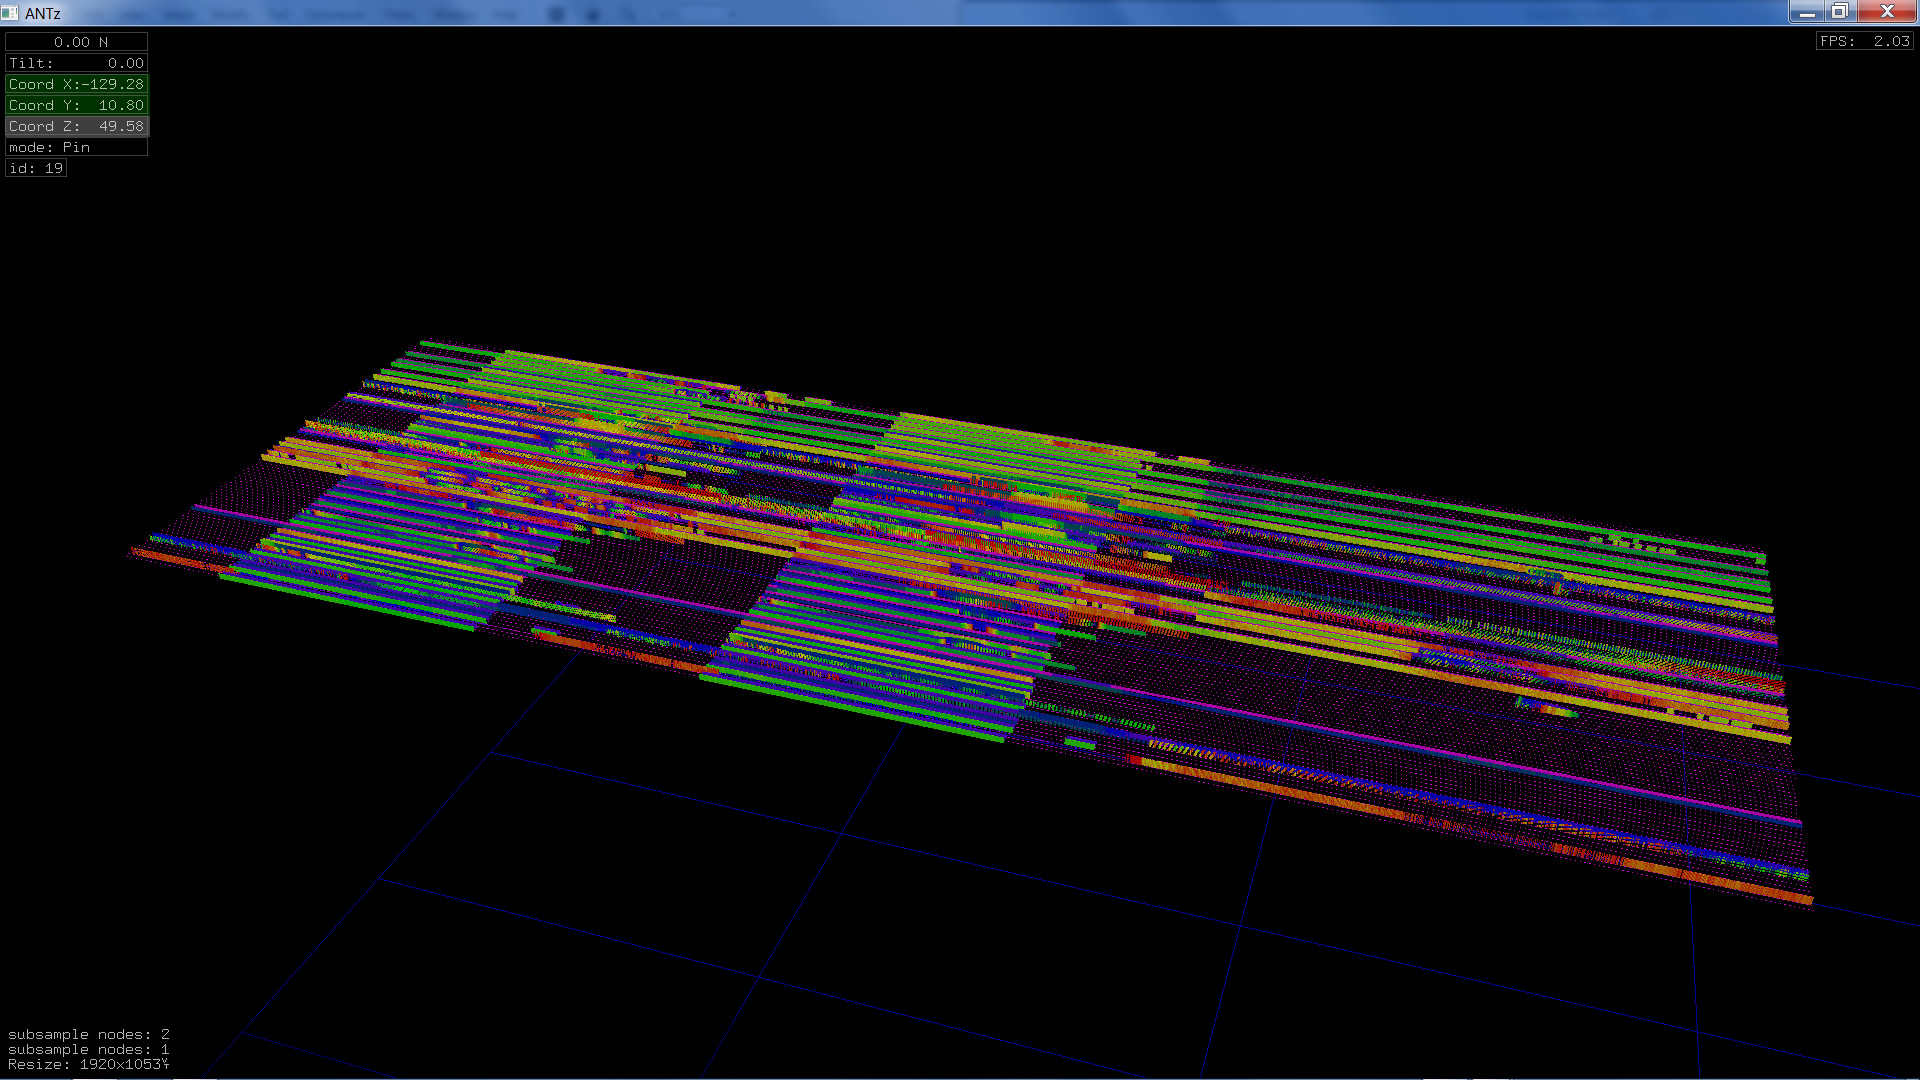Click the FPS counter readout

(1864, 41)
